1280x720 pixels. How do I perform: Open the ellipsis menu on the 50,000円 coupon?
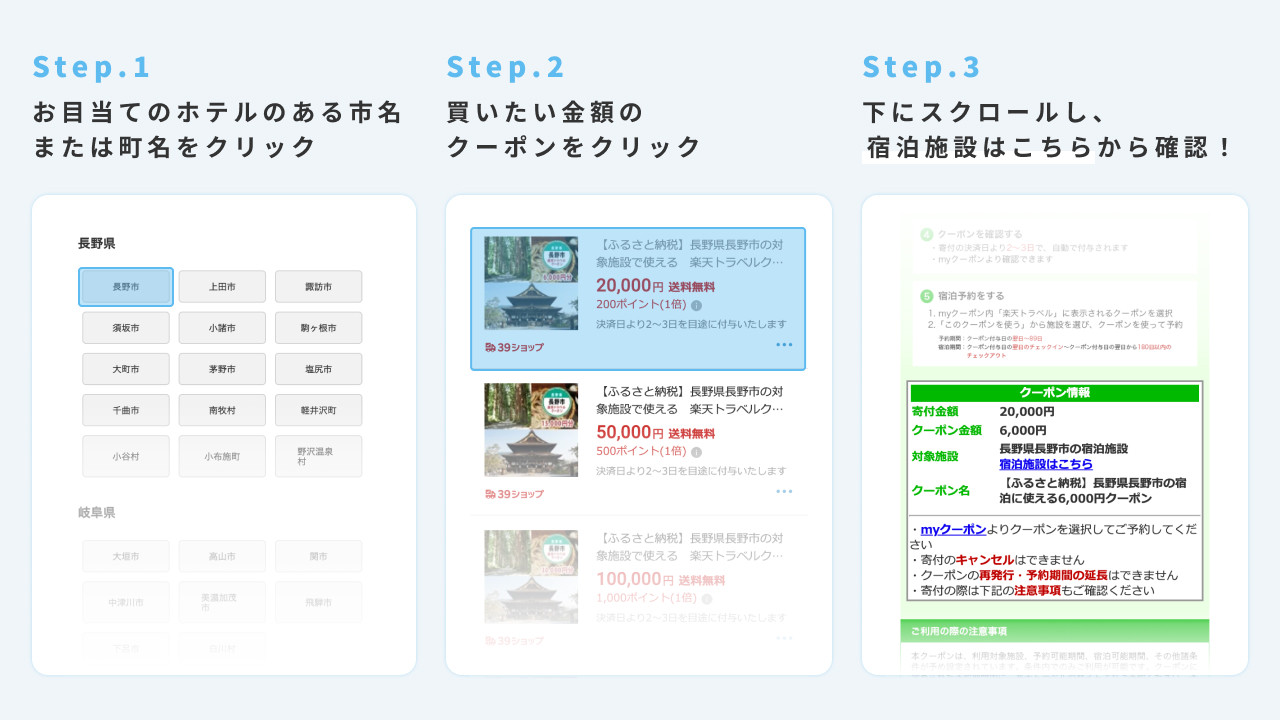(784, 490)
